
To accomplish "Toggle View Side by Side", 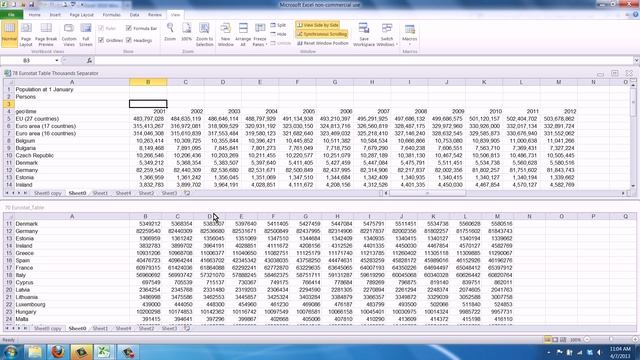I will click(318, 25).
